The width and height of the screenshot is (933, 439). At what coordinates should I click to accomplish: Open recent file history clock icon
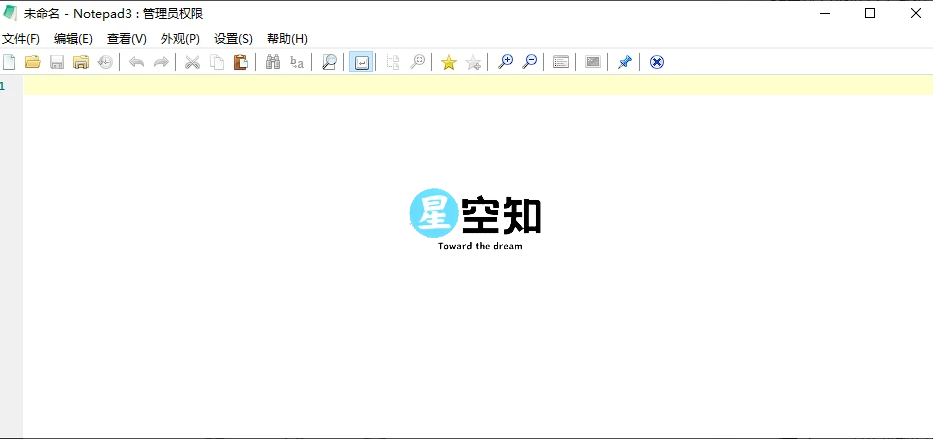[x=105, y=62]
